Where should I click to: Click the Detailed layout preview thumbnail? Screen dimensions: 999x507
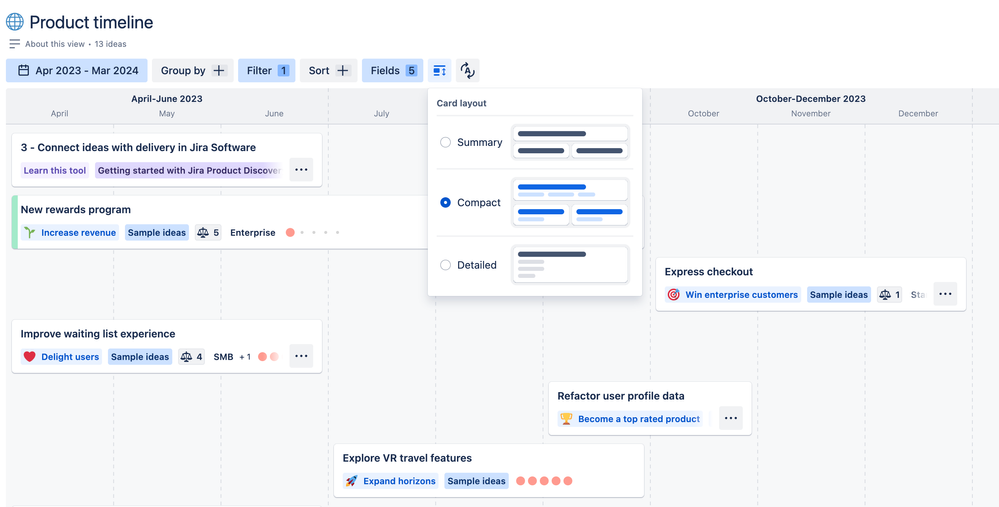[571, 265]
